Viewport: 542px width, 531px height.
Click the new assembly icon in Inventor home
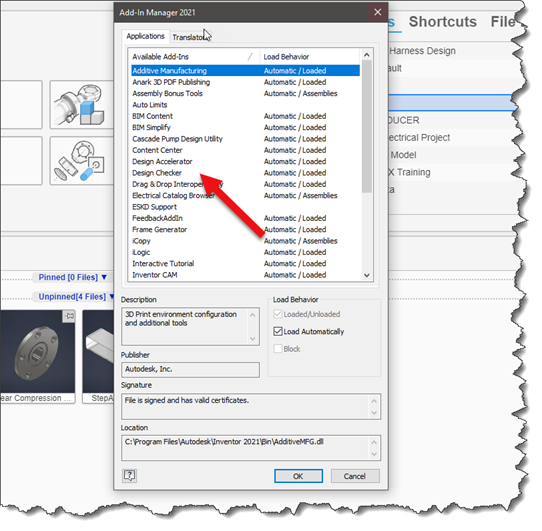pos(82,104)
